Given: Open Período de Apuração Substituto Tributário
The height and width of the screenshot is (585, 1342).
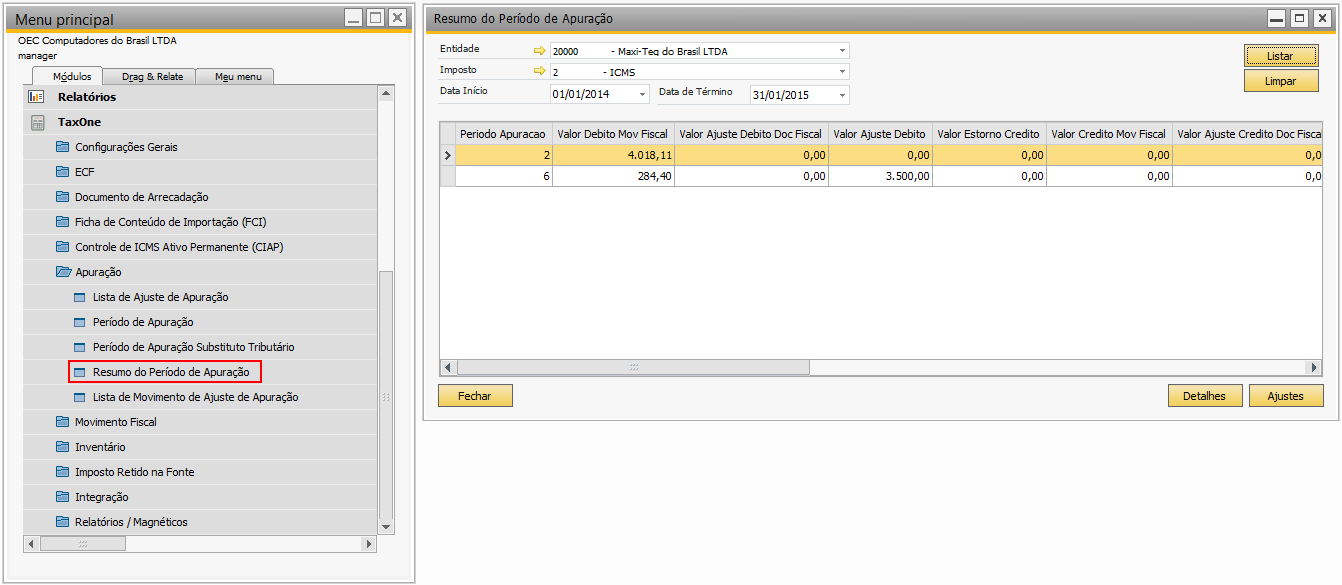Looking at the screenshot, I should (x=193, y=347).
